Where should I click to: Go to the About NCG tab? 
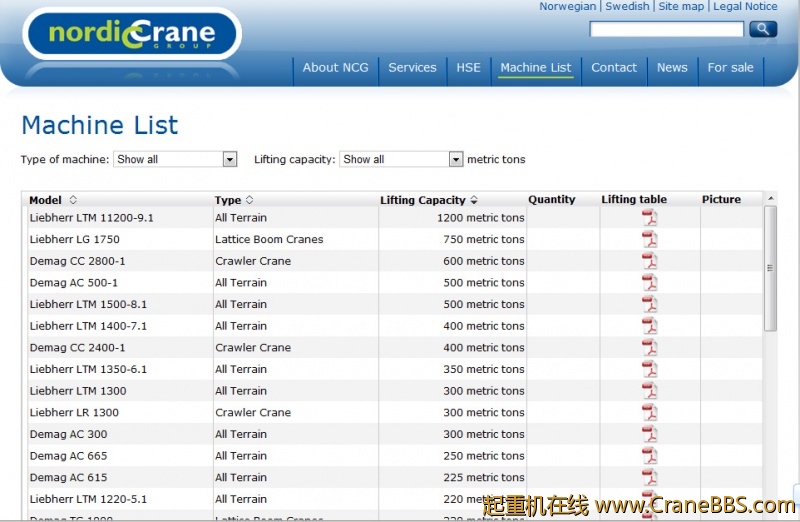coord(335,68)
